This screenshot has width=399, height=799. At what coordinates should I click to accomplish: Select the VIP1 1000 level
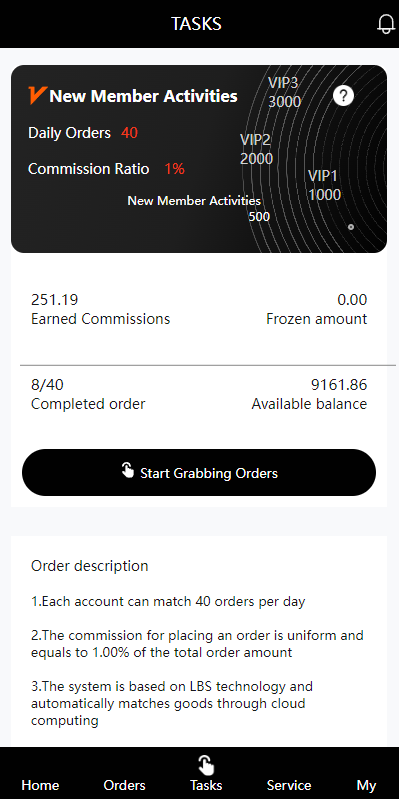coord(324,185)
